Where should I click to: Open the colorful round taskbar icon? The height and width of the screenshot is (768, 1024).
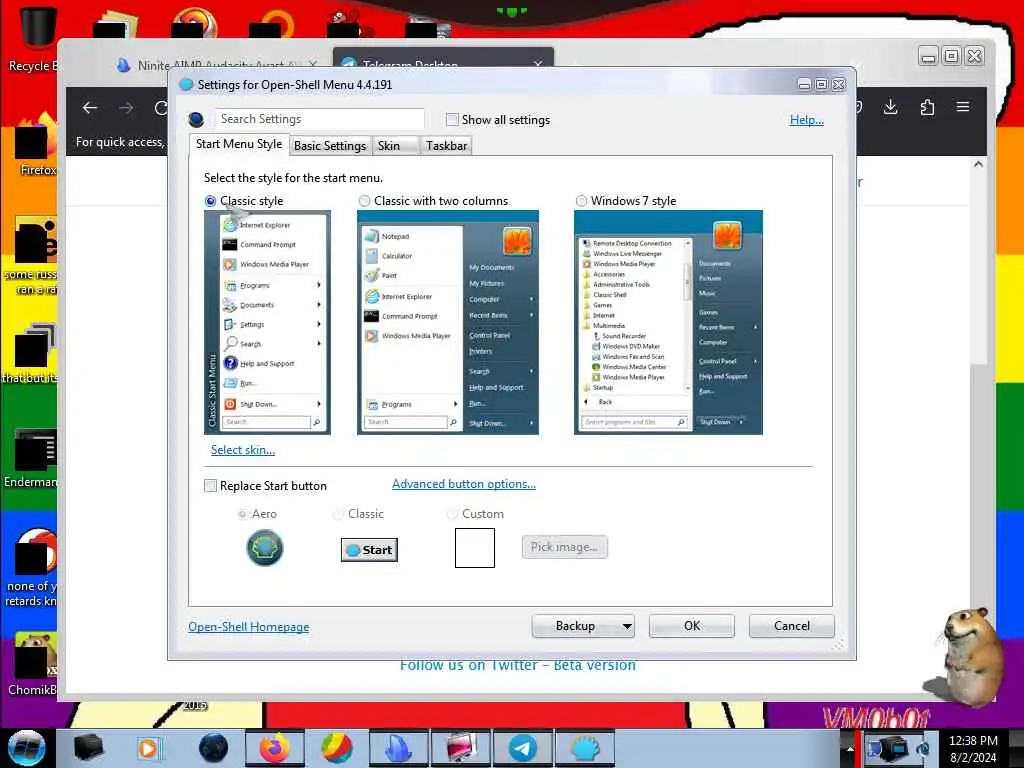(x=337, y=748)
